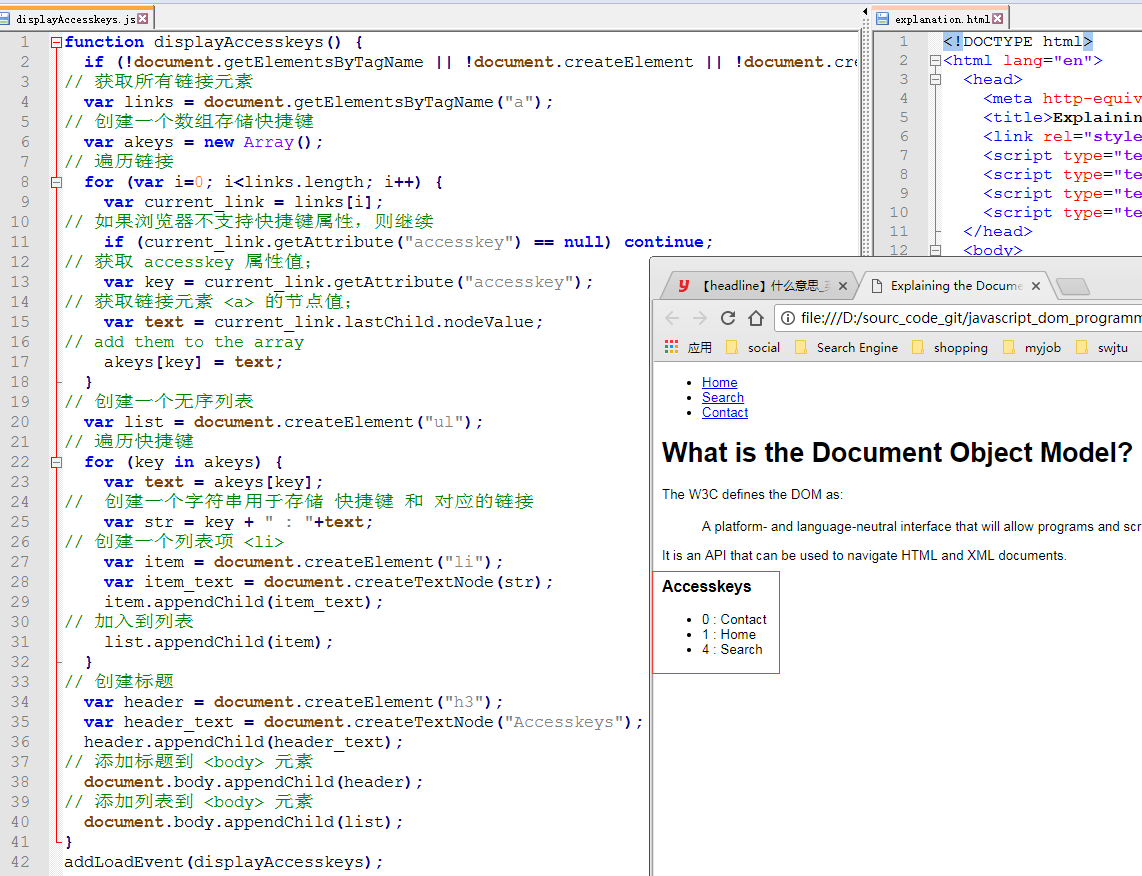Click the '4 : Search' list item
The image size is (1142, 876).
[732, 650]
